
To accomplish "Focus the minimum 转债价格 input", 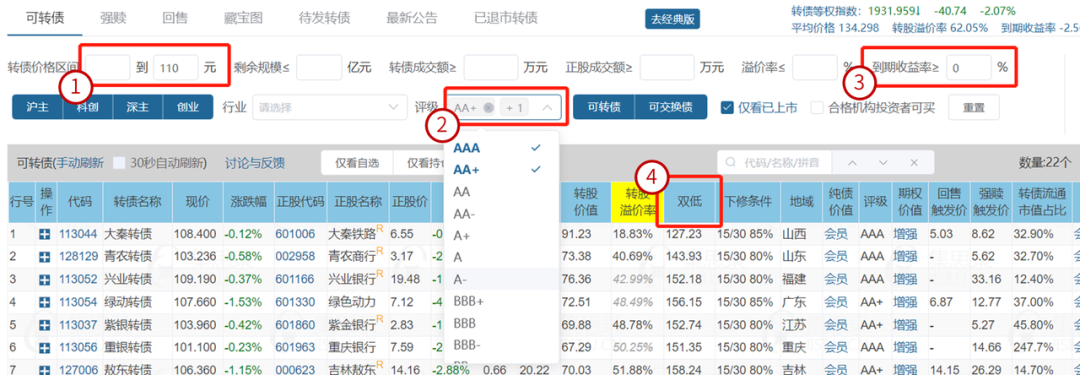I will pyautogui.click(x=108, y=68).
